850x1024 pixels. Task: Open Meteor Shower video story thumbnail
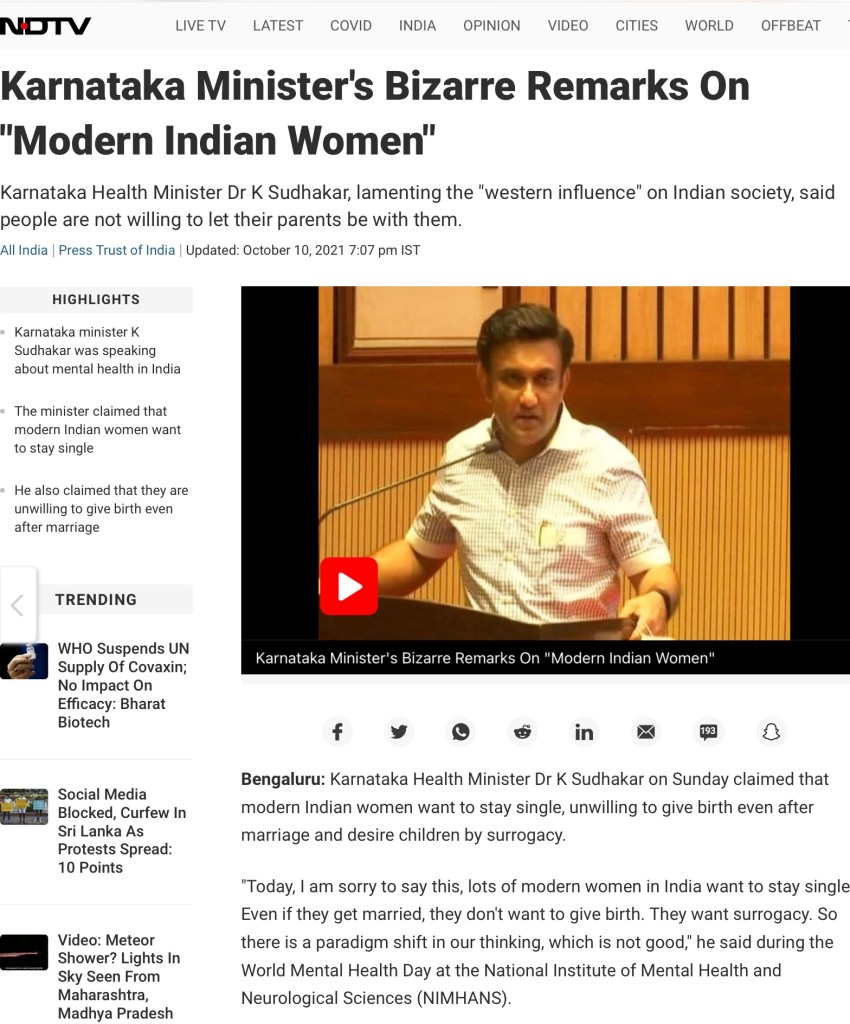[24, 952]
